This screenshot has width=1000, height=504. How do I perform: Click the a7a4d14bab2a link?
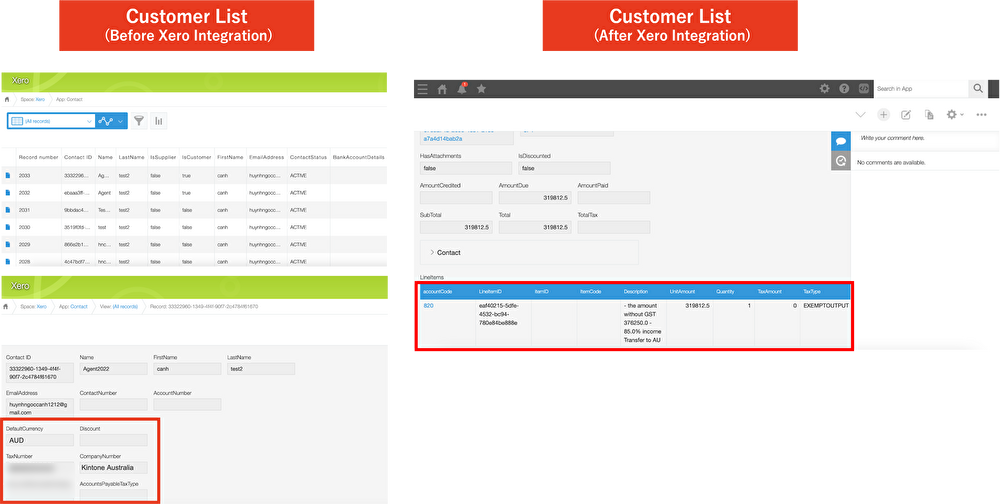pyautogui.click(x=443, y=138)
